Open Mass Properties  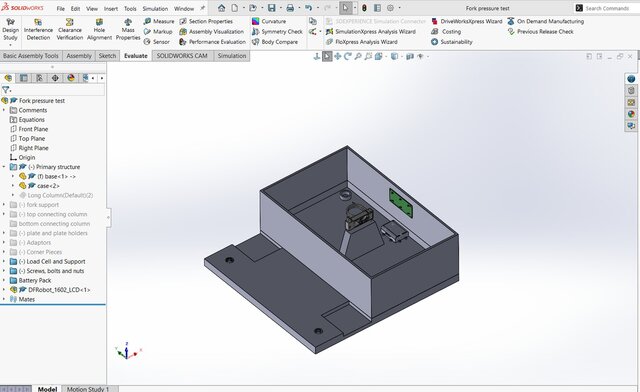tap(128, 29)
